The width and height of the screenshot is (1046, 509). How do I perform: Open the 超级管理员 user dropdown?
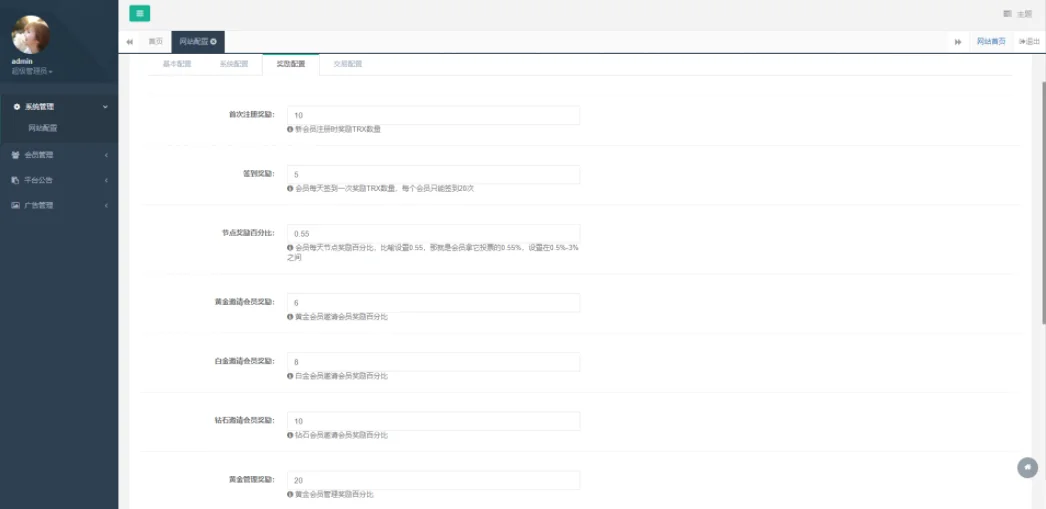click(32, 71)
